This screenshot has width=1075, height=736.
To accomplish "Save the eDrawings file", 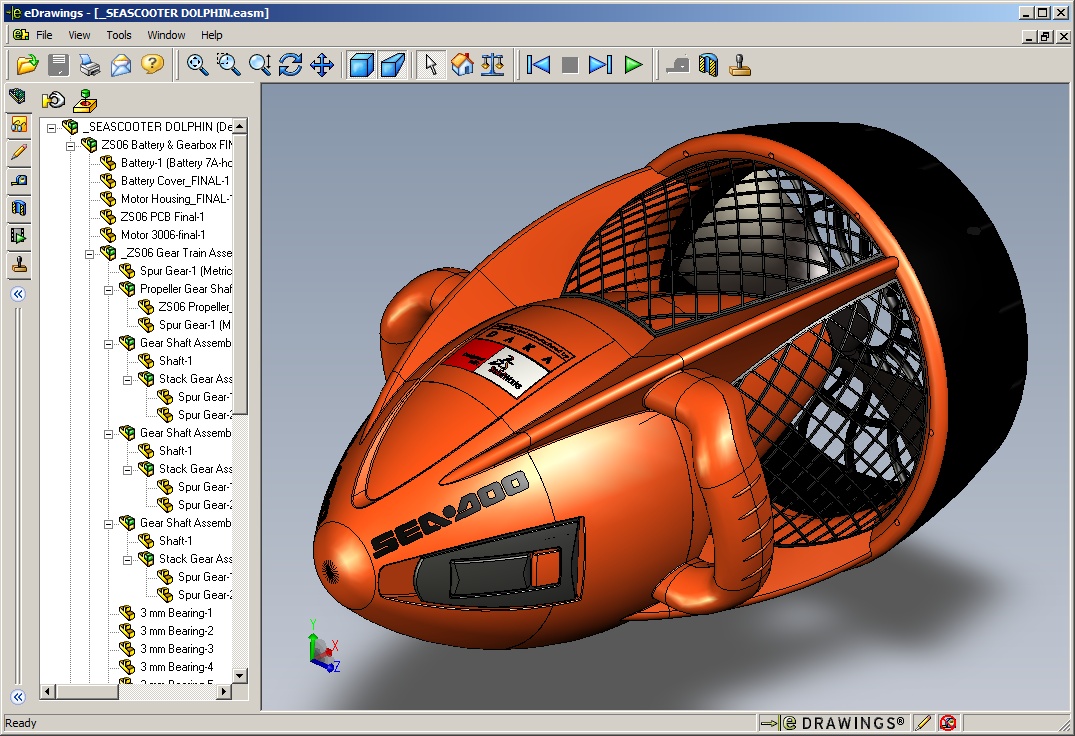I will (x=58, y=65).
